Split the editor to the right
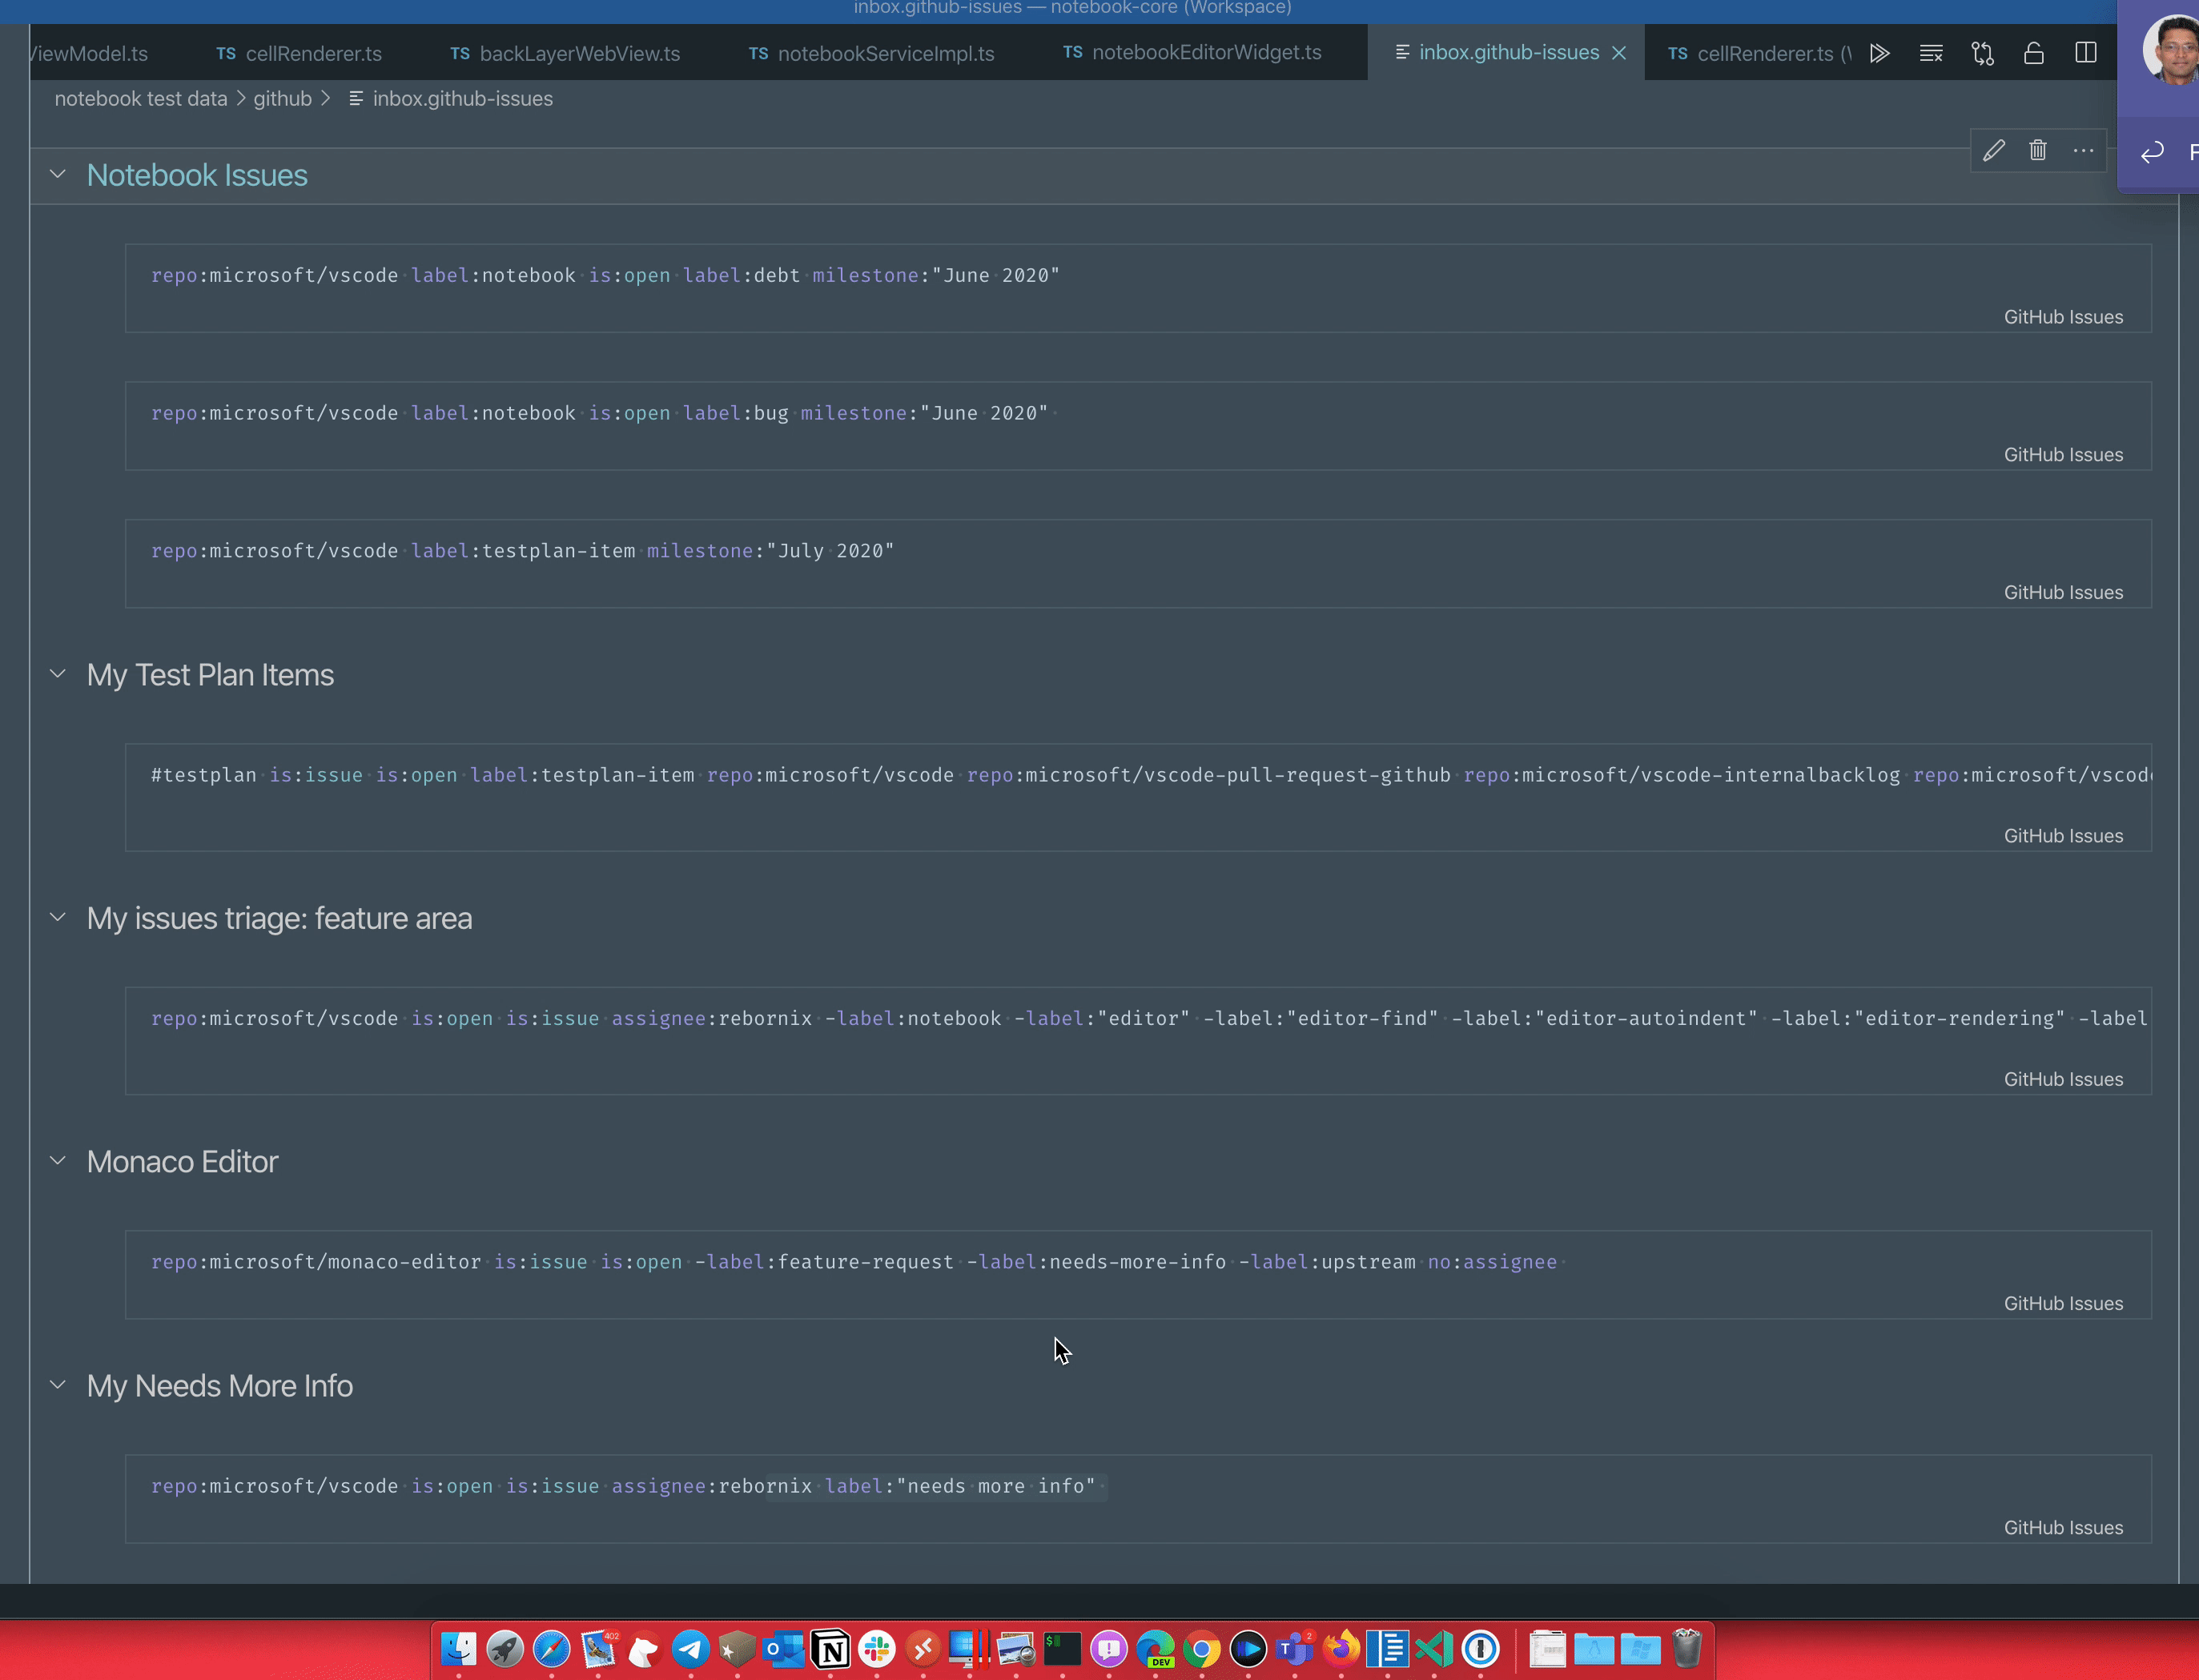2199x1680 pixels. (x=2085, y=53)
